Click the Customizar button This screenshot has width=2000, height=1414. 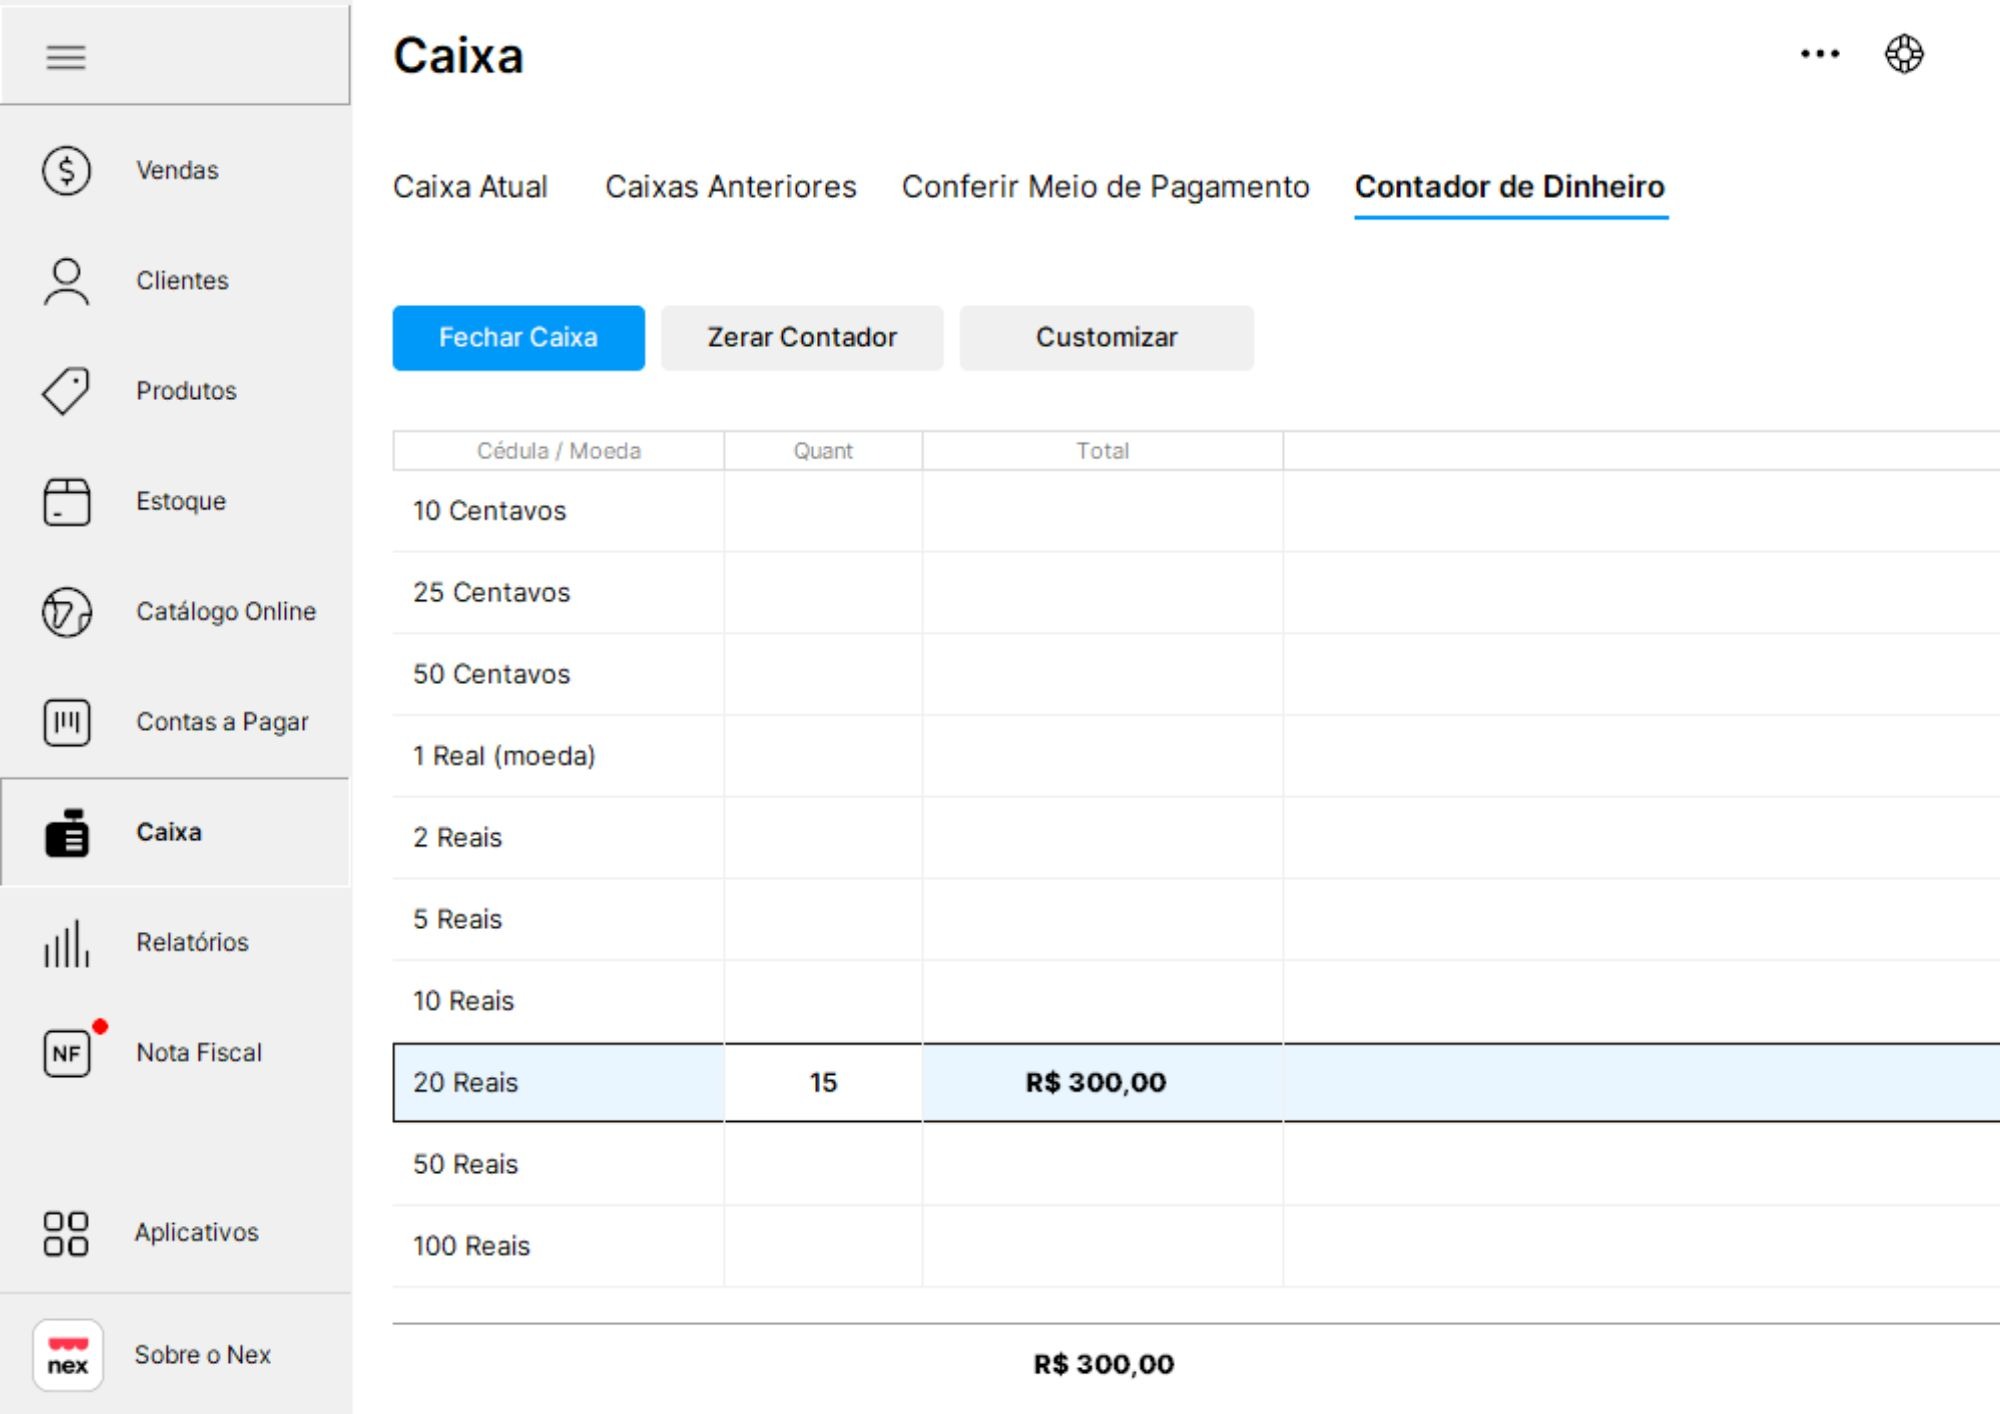tap(1106, 338)
